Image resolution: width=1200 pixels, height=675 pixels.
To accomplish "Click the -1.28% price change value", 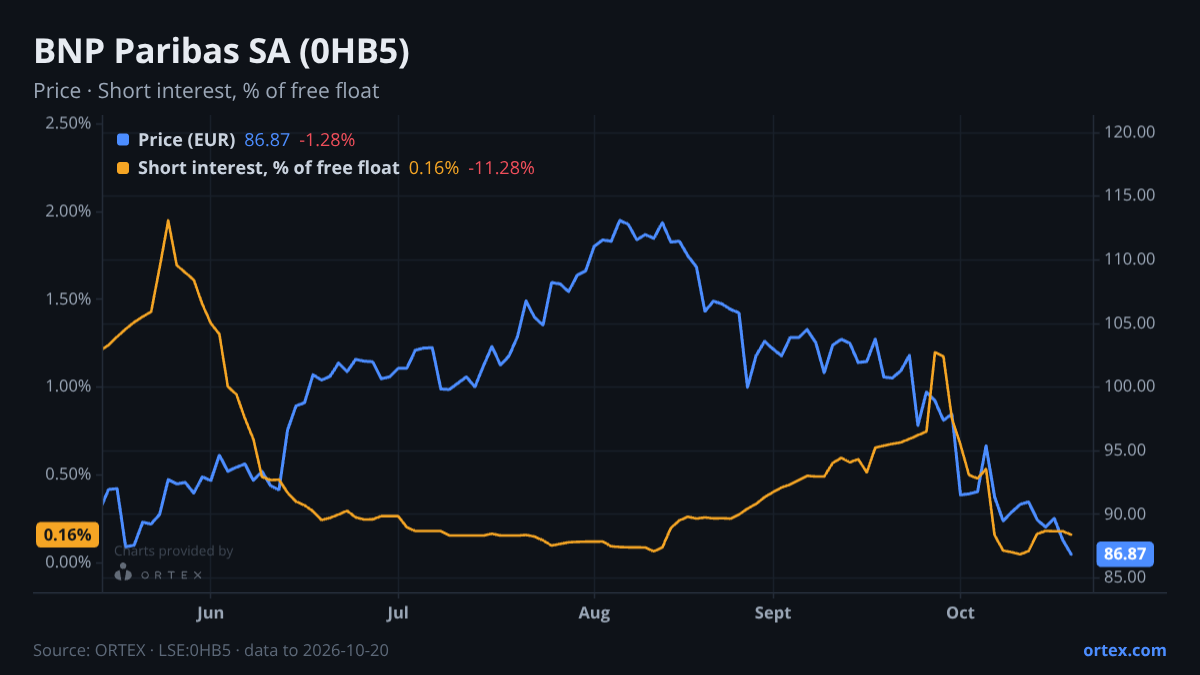I will 327,140.
